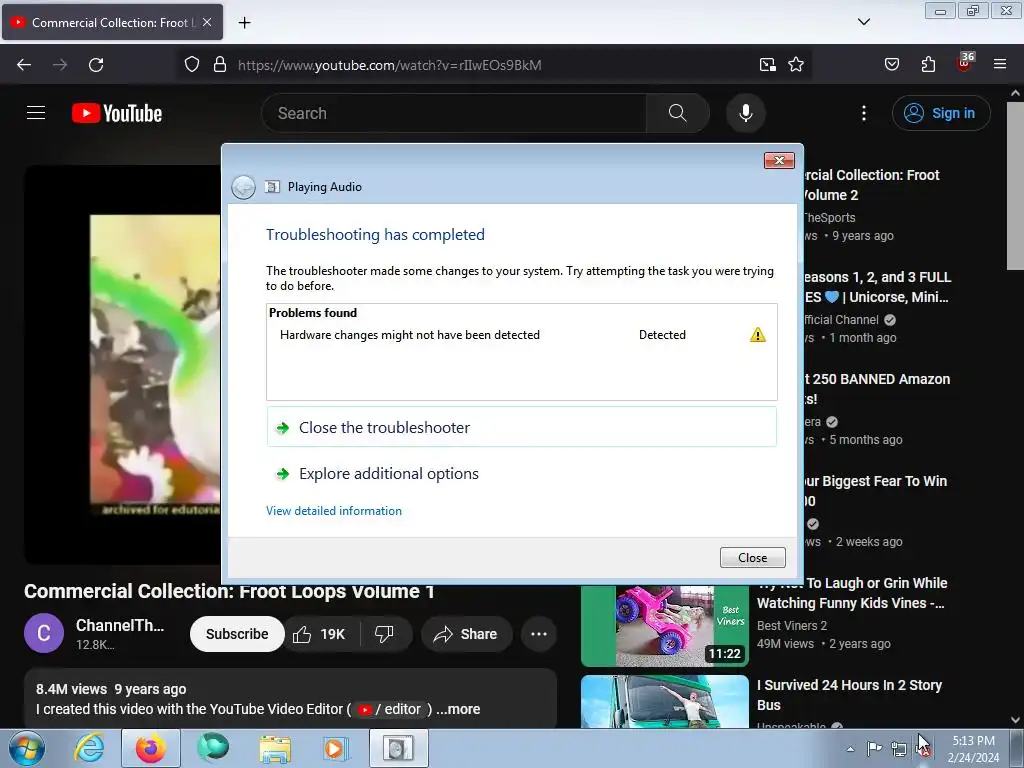
Task: Open Commercial Collection: Froot Volume 2 video
Action: (x=871, y=185)
